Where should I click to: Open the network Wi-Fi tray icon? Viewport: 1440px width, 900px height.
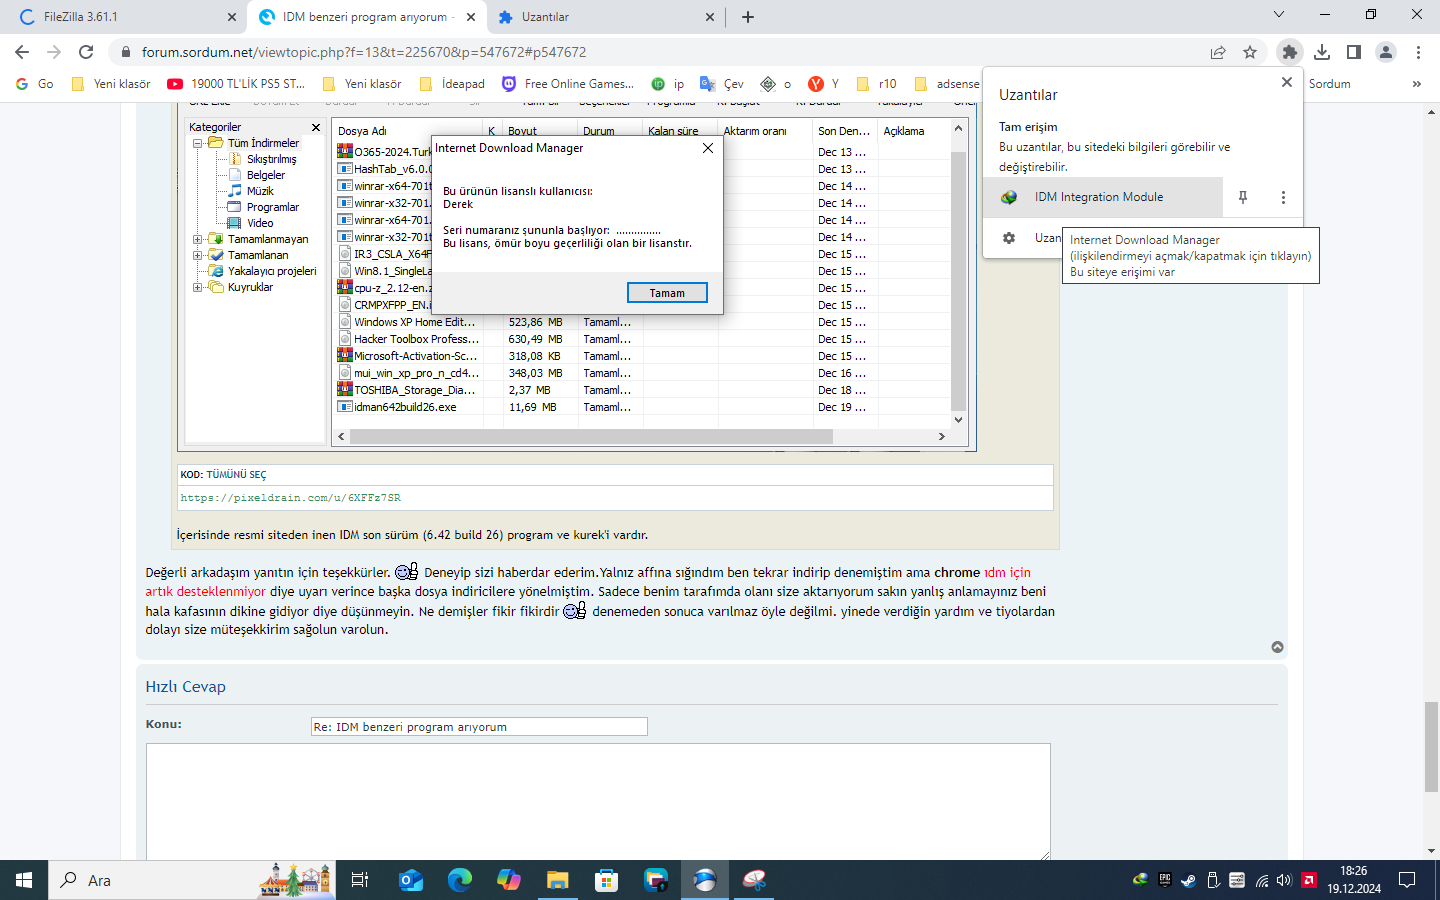coord(1262,880)
